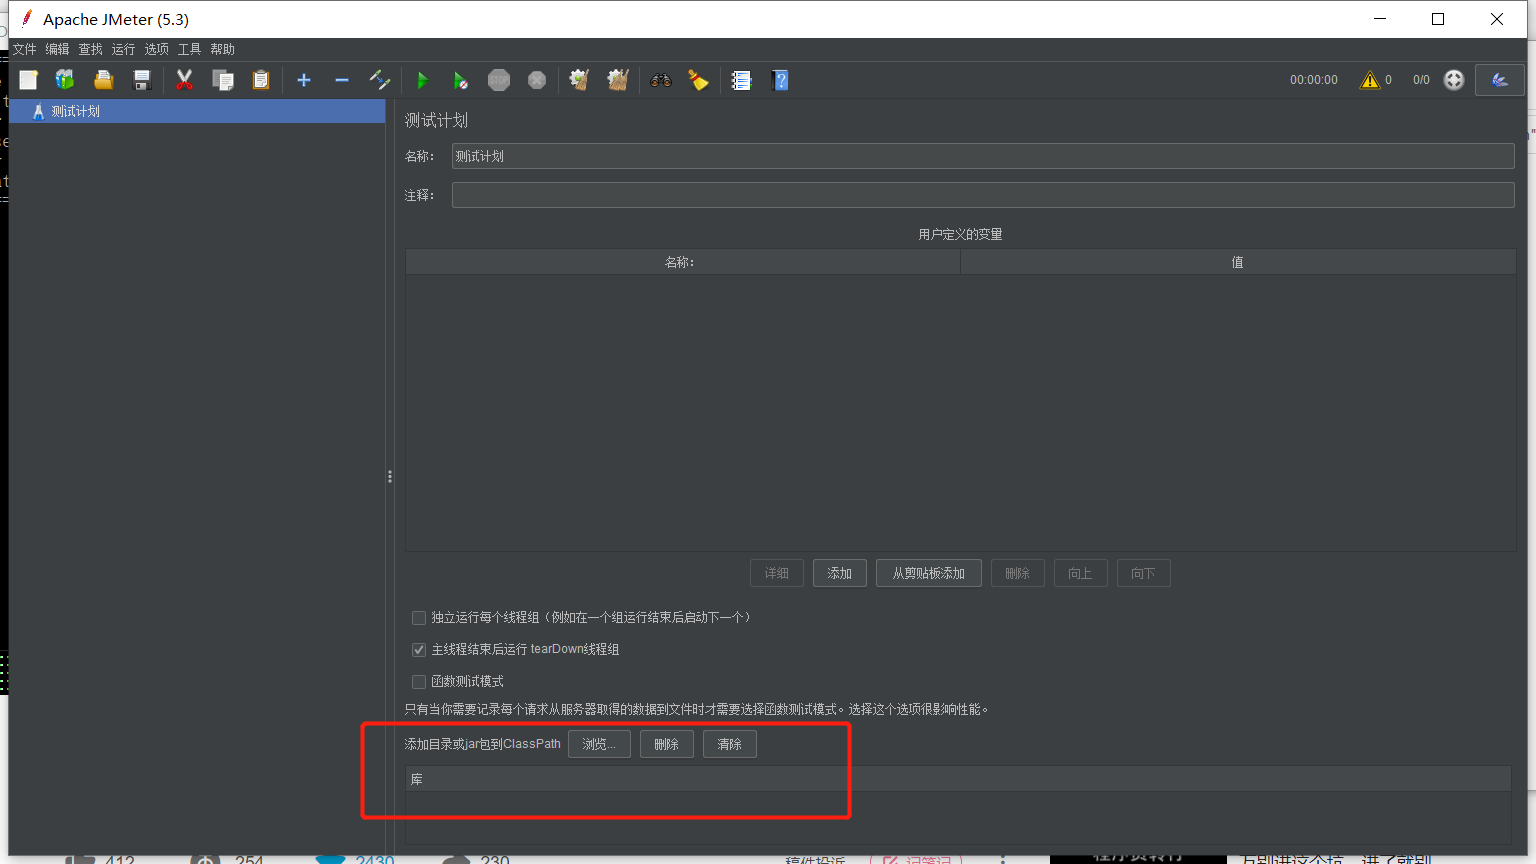The image size is (1536, 864).
Task: Open Help with the question mark icon
Action: 781,80
